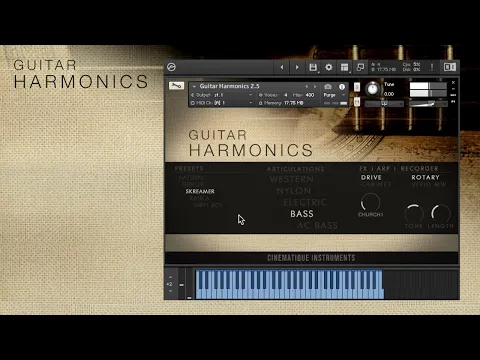Screen dimensions: 480x360
Task: Solo the instrument with S button
Action: coord(357,87)
